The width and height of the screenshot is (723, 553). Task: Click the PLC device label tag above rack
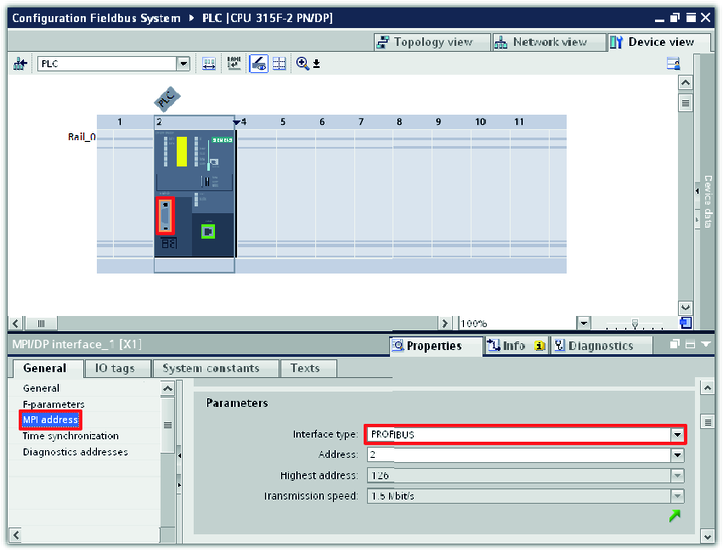point(166,98)
